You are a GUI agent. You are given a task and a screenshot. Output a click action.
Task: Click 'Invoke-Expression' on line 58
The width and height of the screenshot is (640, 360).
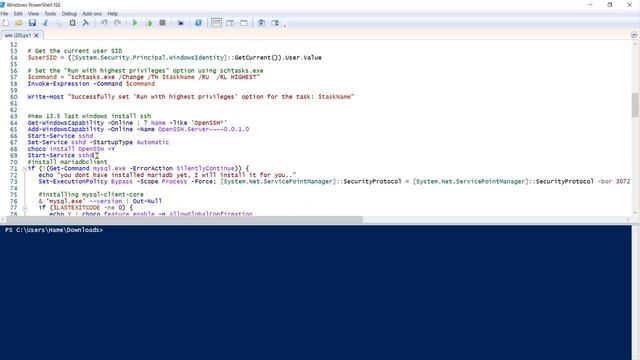point(58,84)
